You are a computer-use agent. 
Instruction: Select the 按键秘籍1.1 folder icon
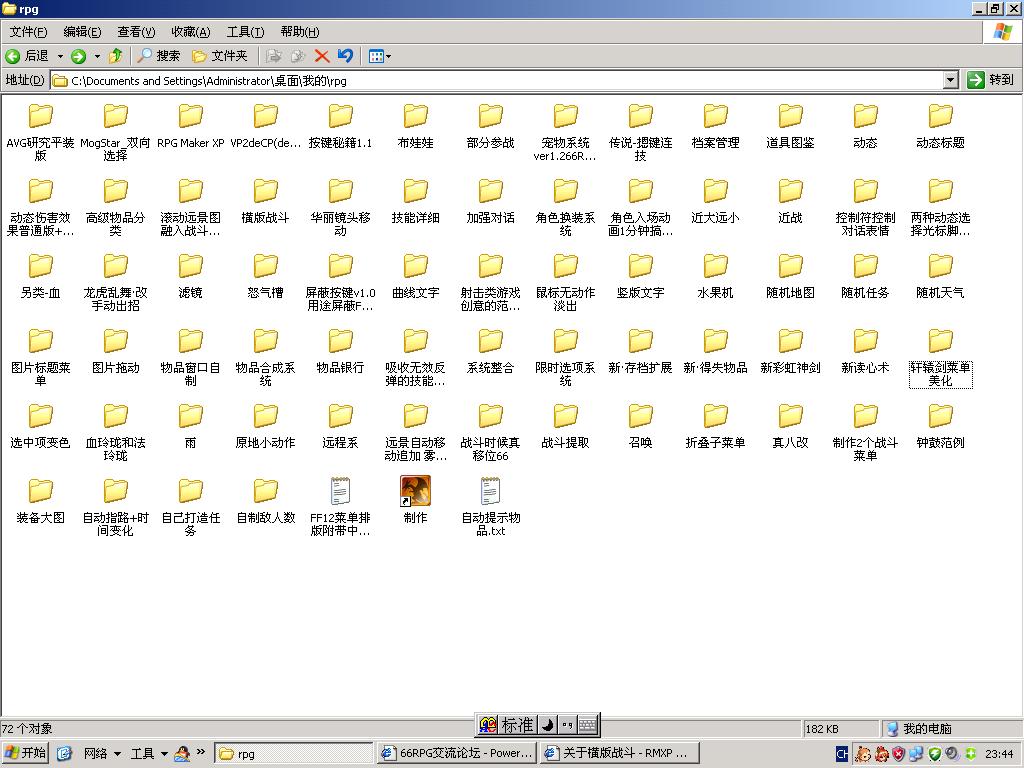[340, 116]
